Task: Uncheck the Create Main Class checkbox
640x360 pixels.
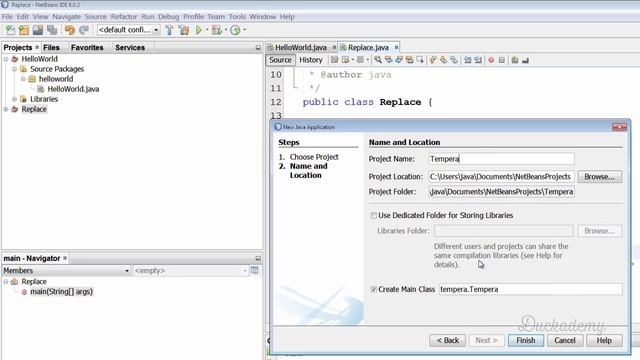Action: click(x=373, y=289)
